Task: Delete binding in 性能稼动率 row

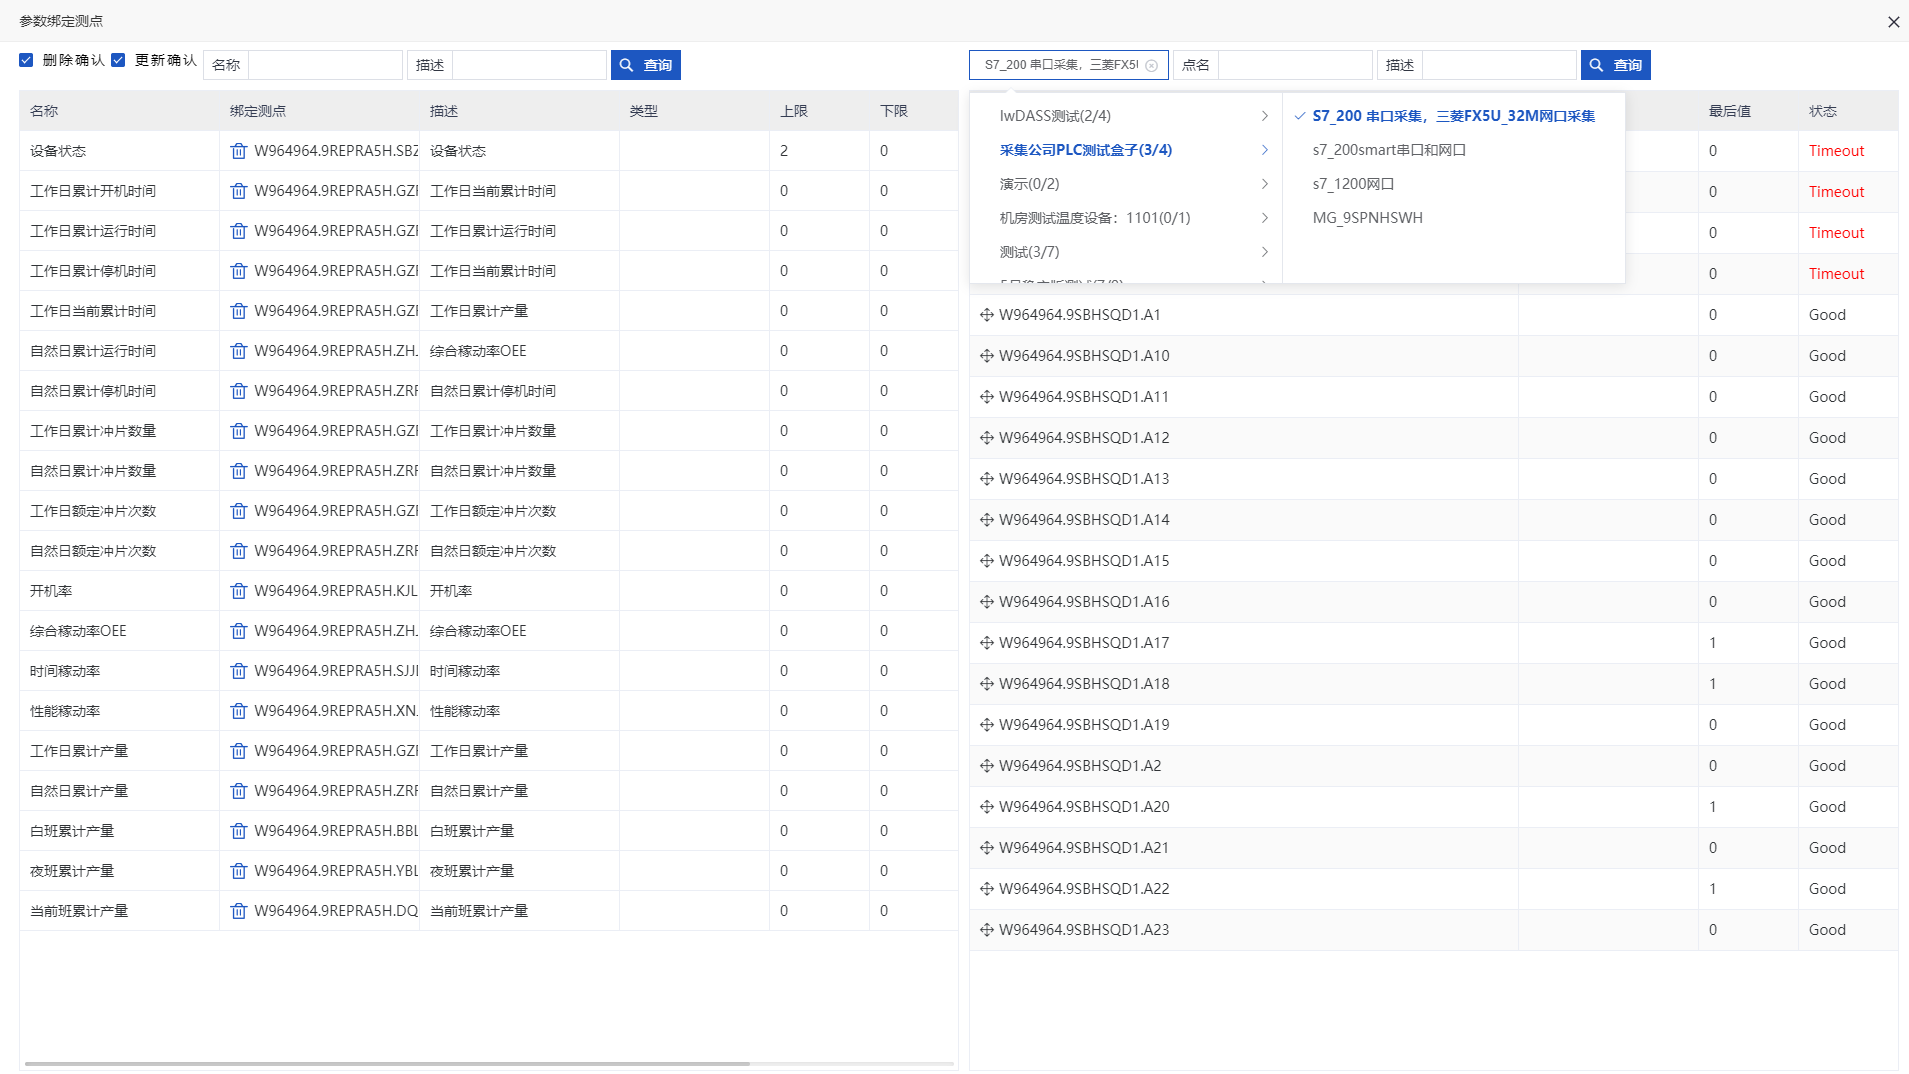Action: (238, 711)
